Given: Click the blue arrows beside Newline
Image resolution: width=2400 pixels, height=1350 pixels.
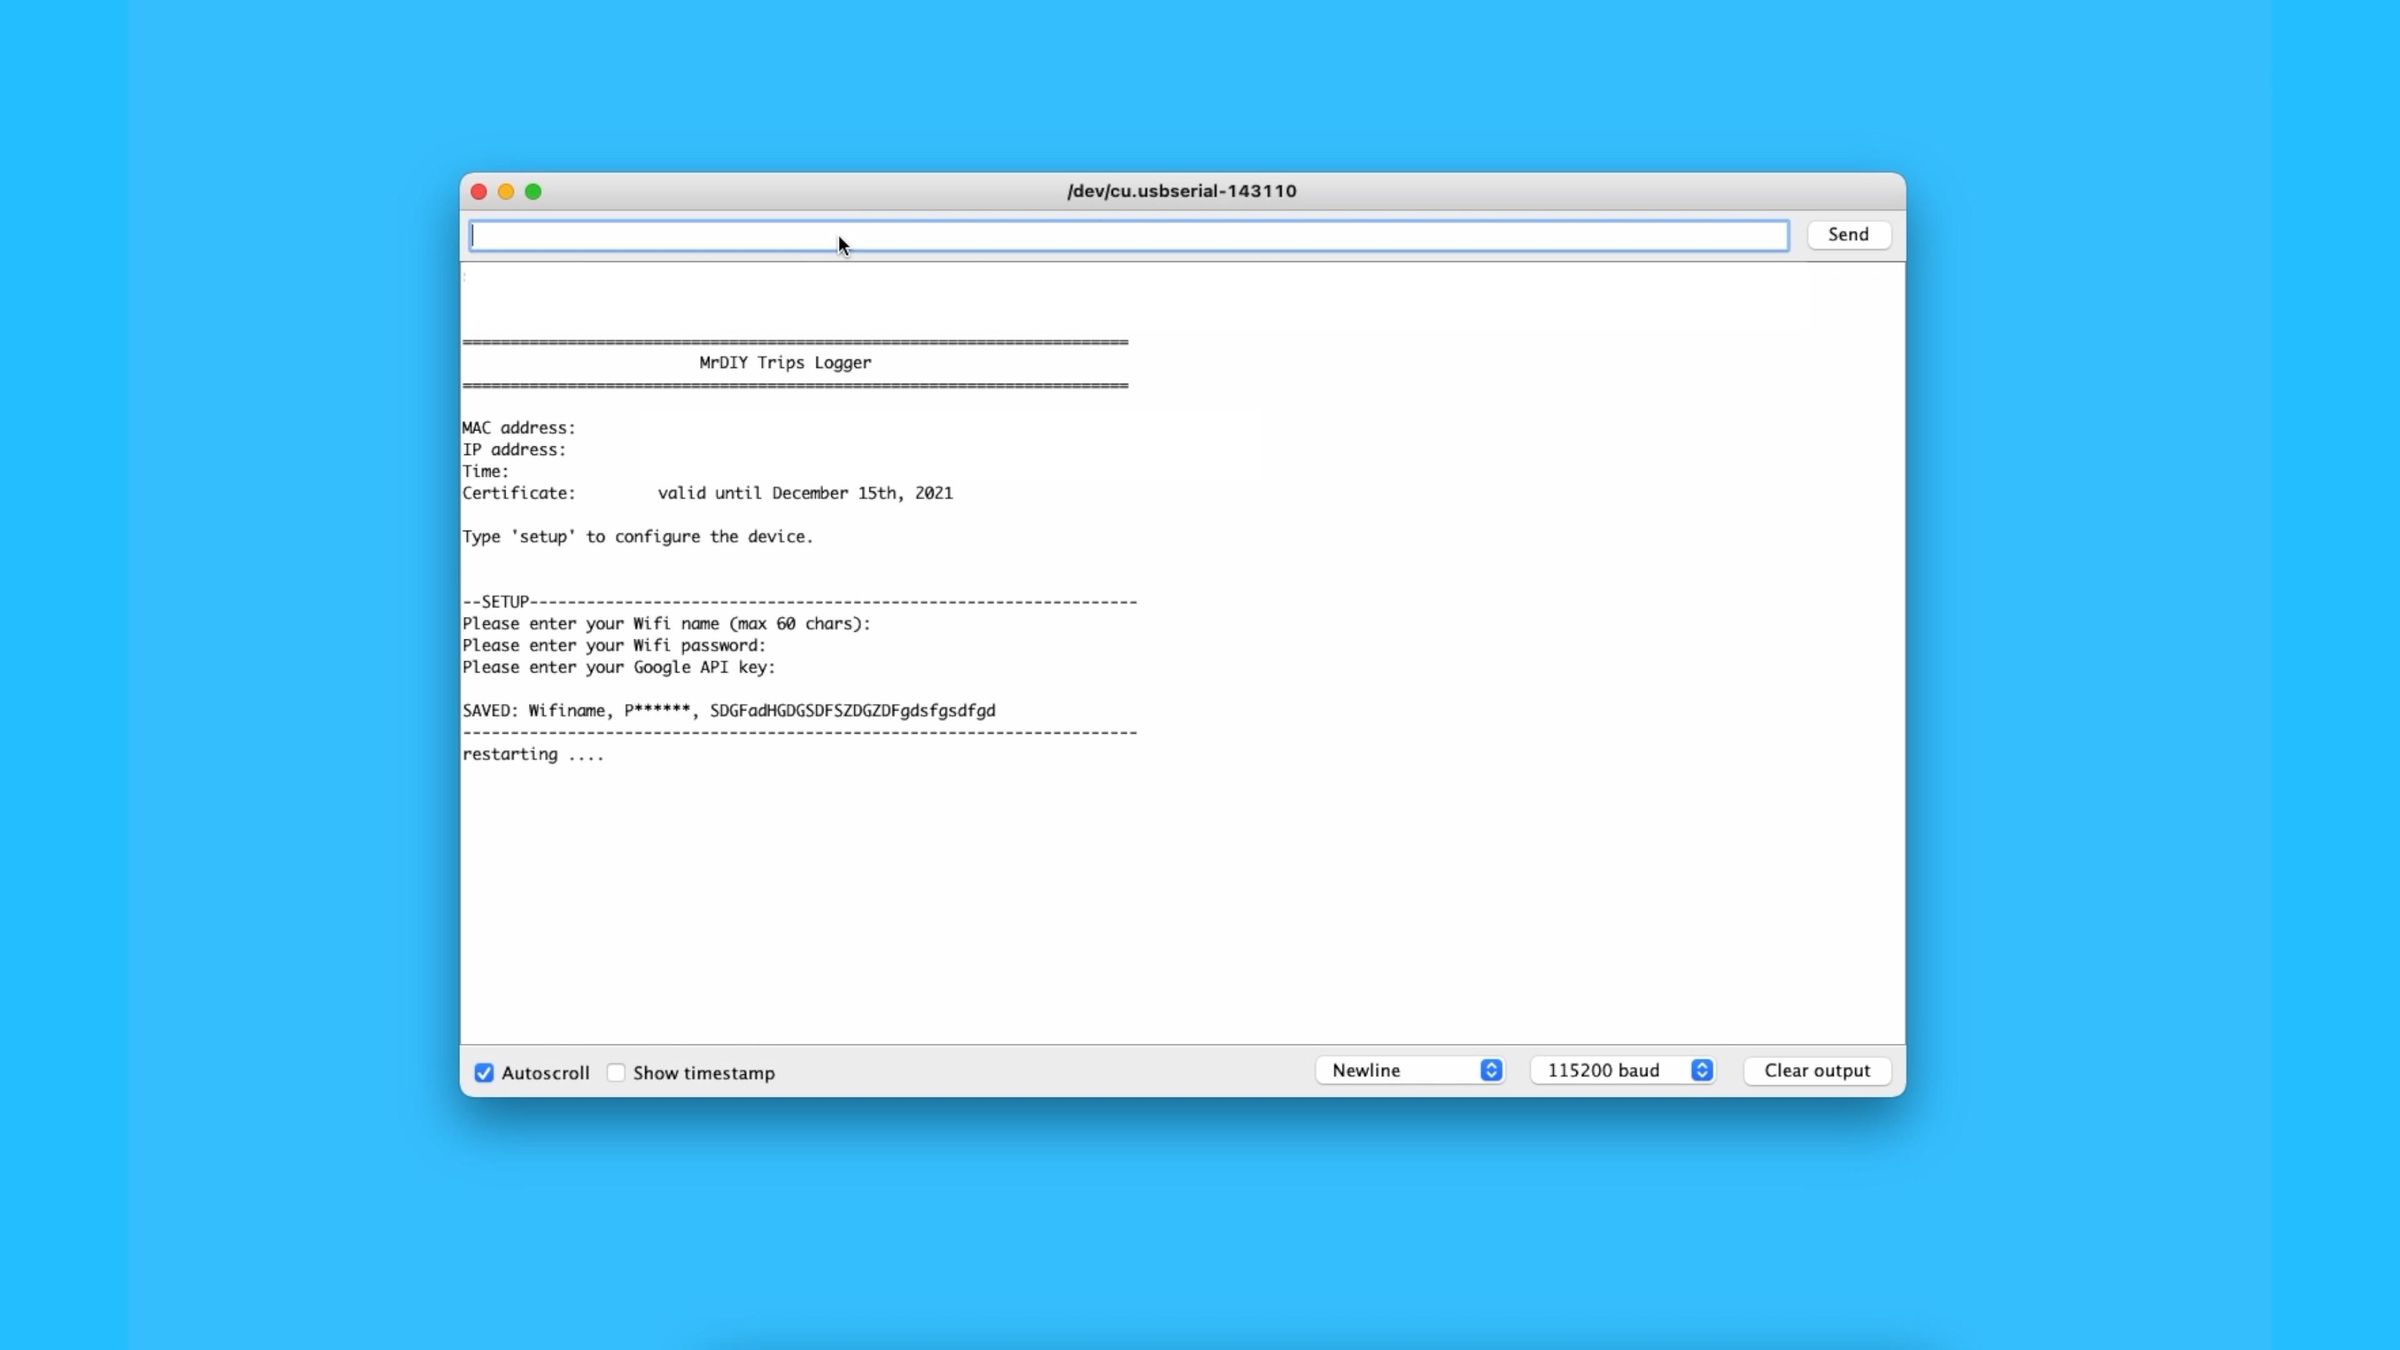Looking at the screenshot, I should pyautogui.click(x=1491, y=1070).
